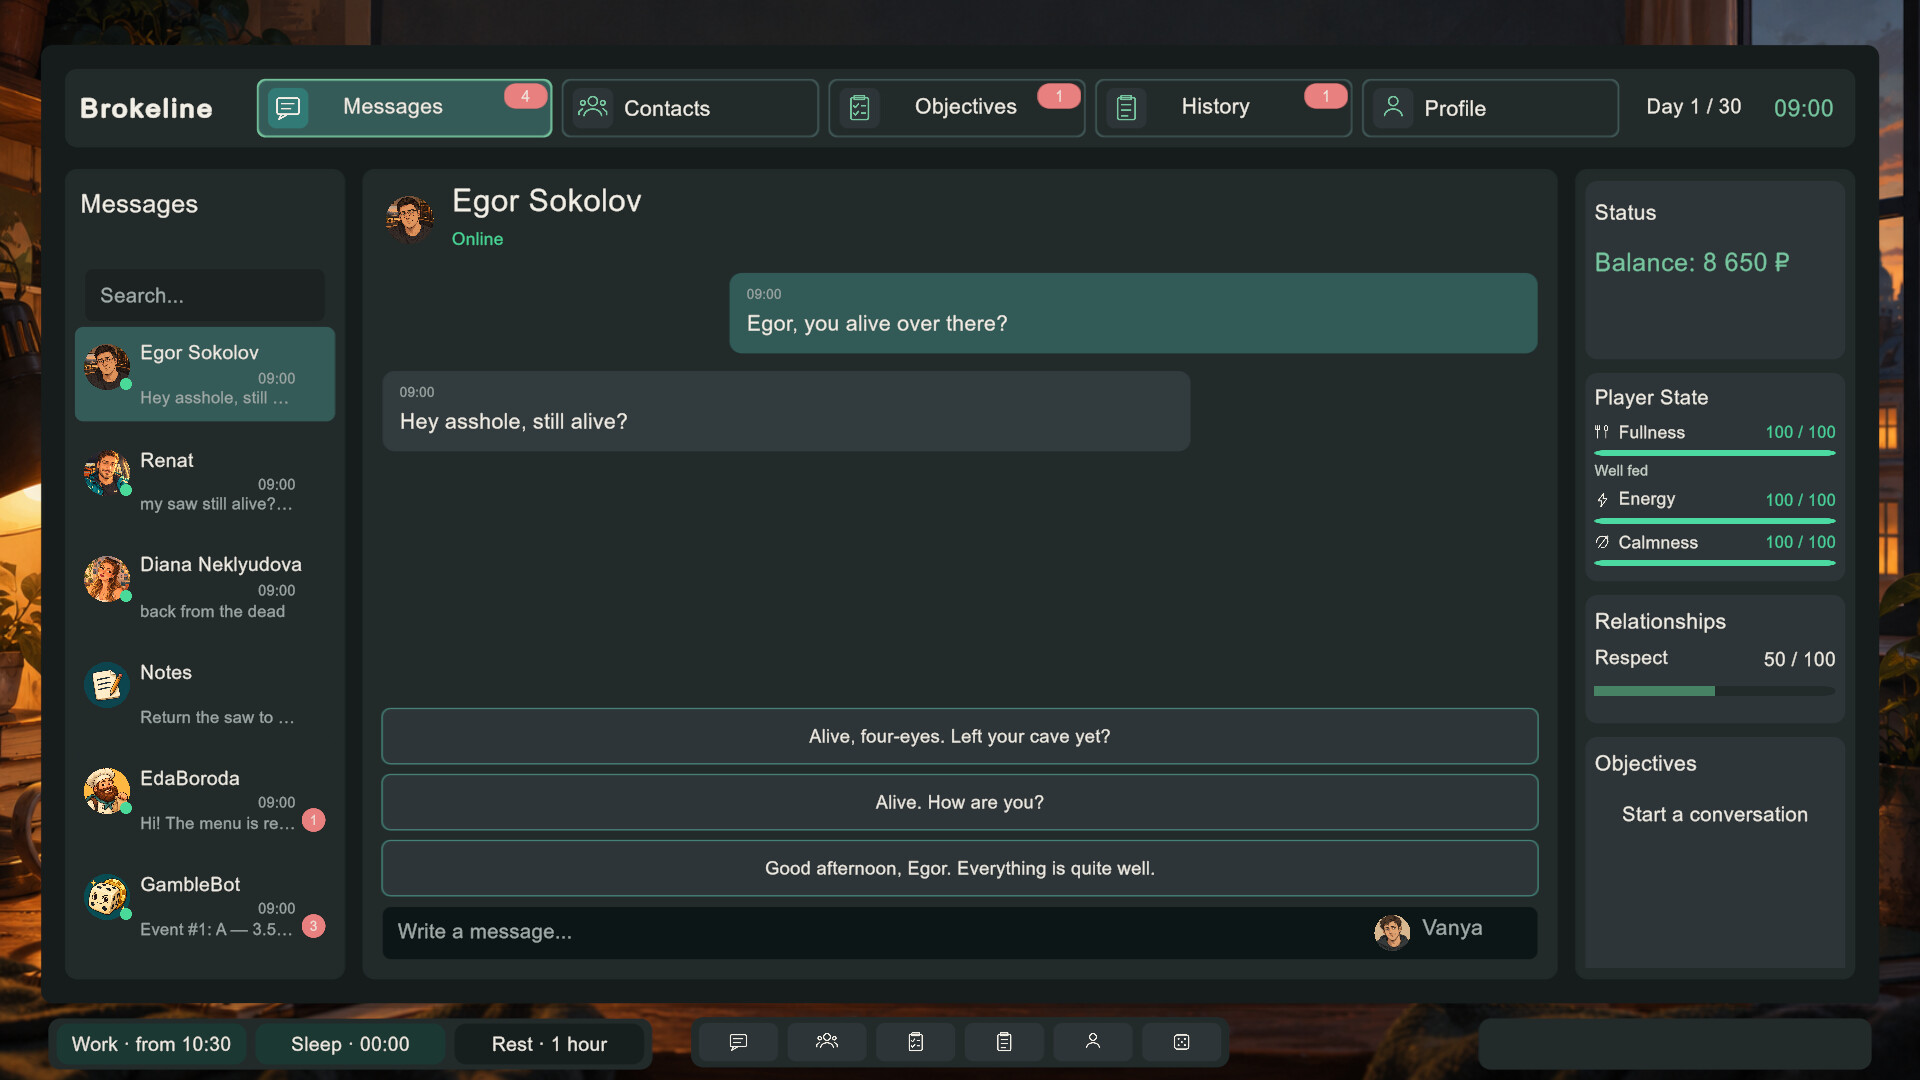Click the 09:00 clock in top bar
Screen dimensions: 1920x1080
tap(1803, 108)
